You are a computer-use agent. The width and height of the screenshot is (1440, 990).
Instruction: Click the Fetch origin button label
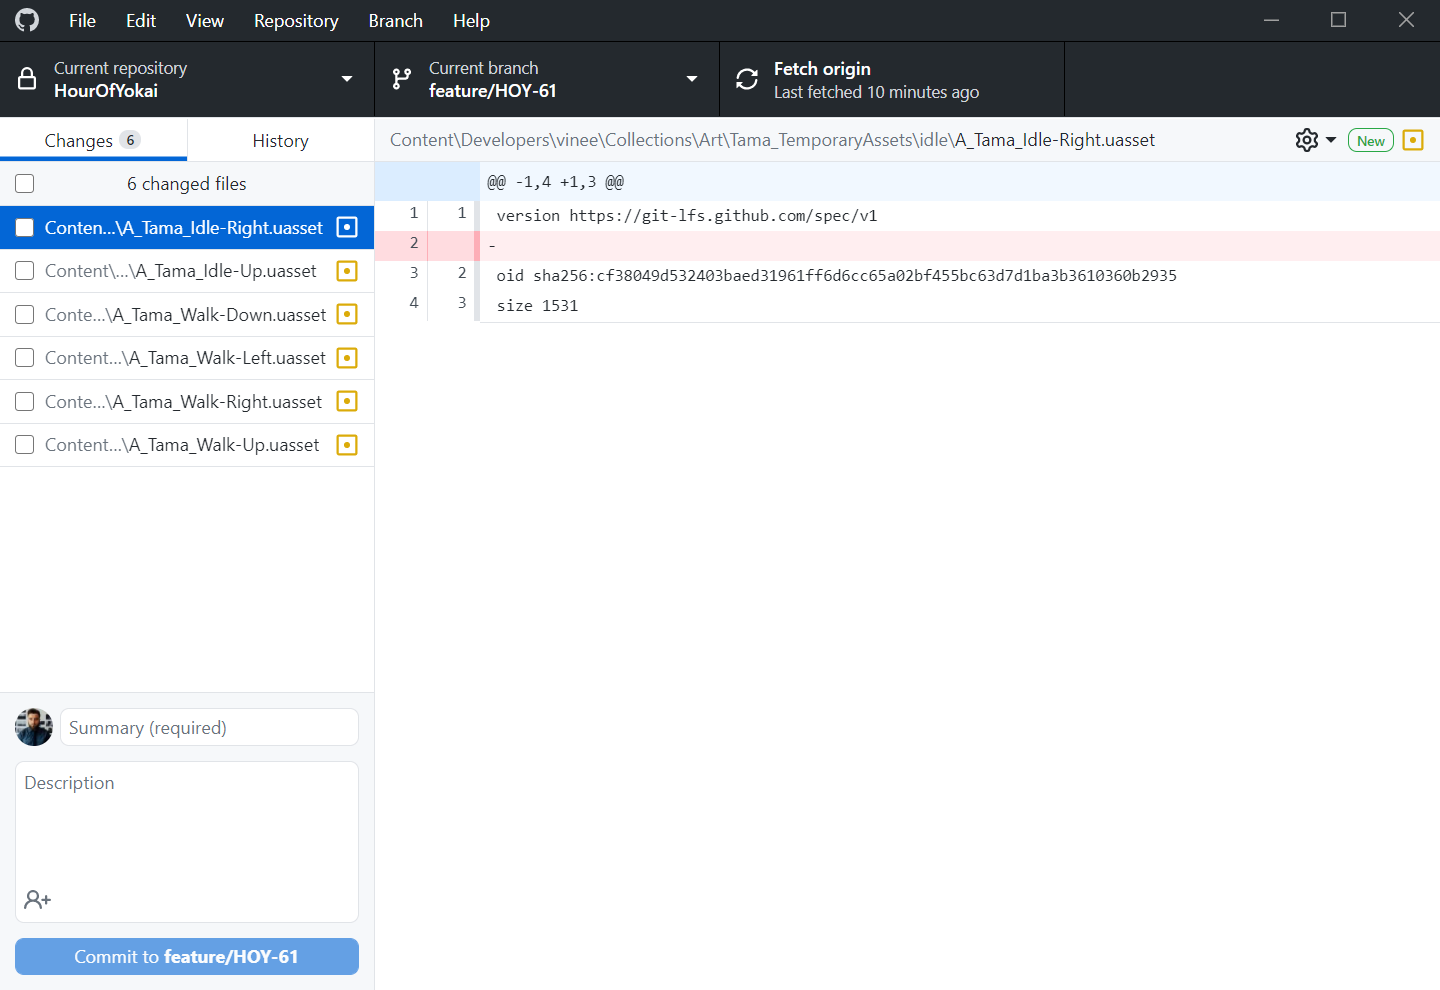point(822,69)
